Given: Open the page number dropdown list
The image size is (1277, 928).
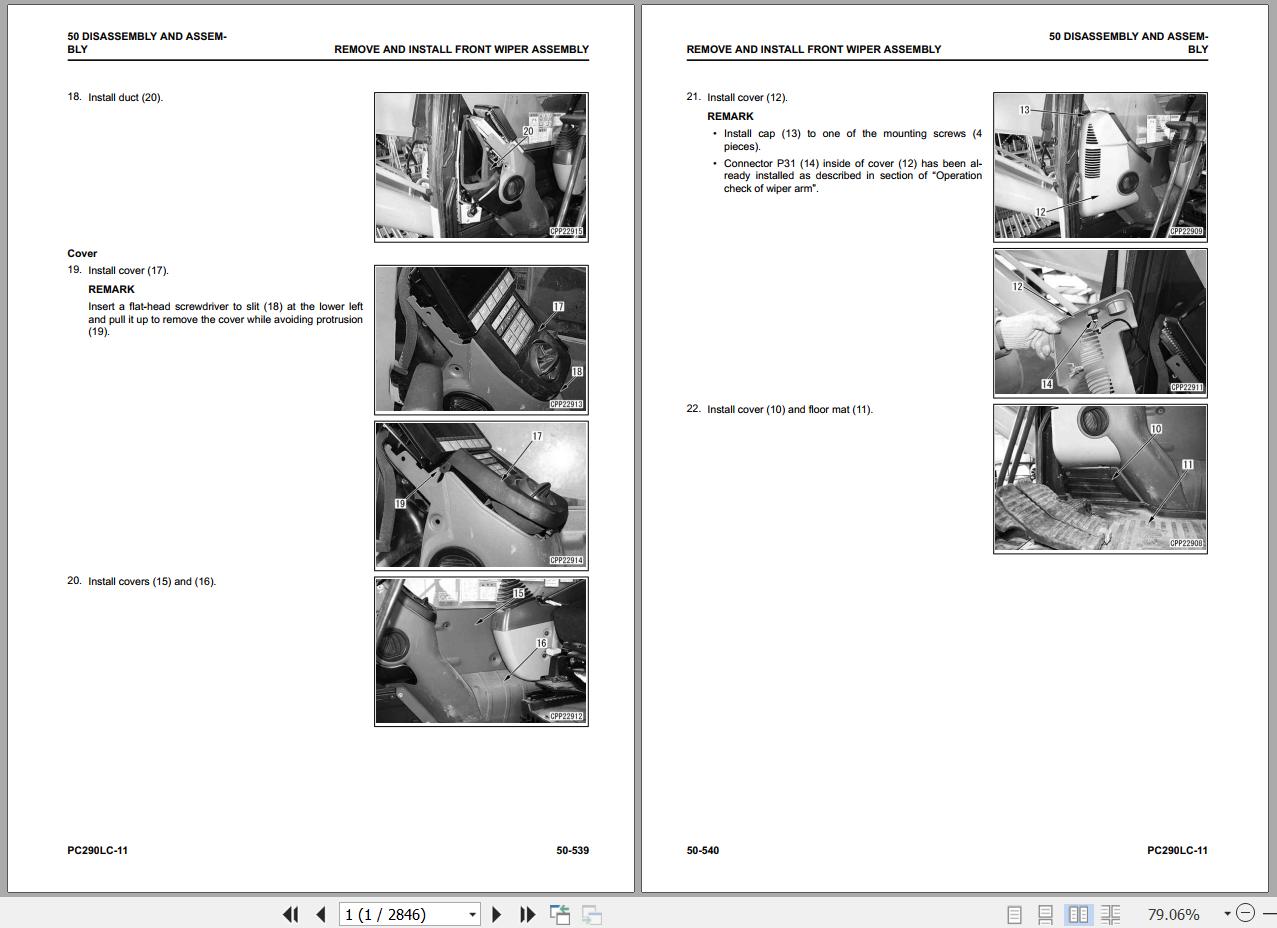Looking at the screenshot, I should [x=472, y=914].
